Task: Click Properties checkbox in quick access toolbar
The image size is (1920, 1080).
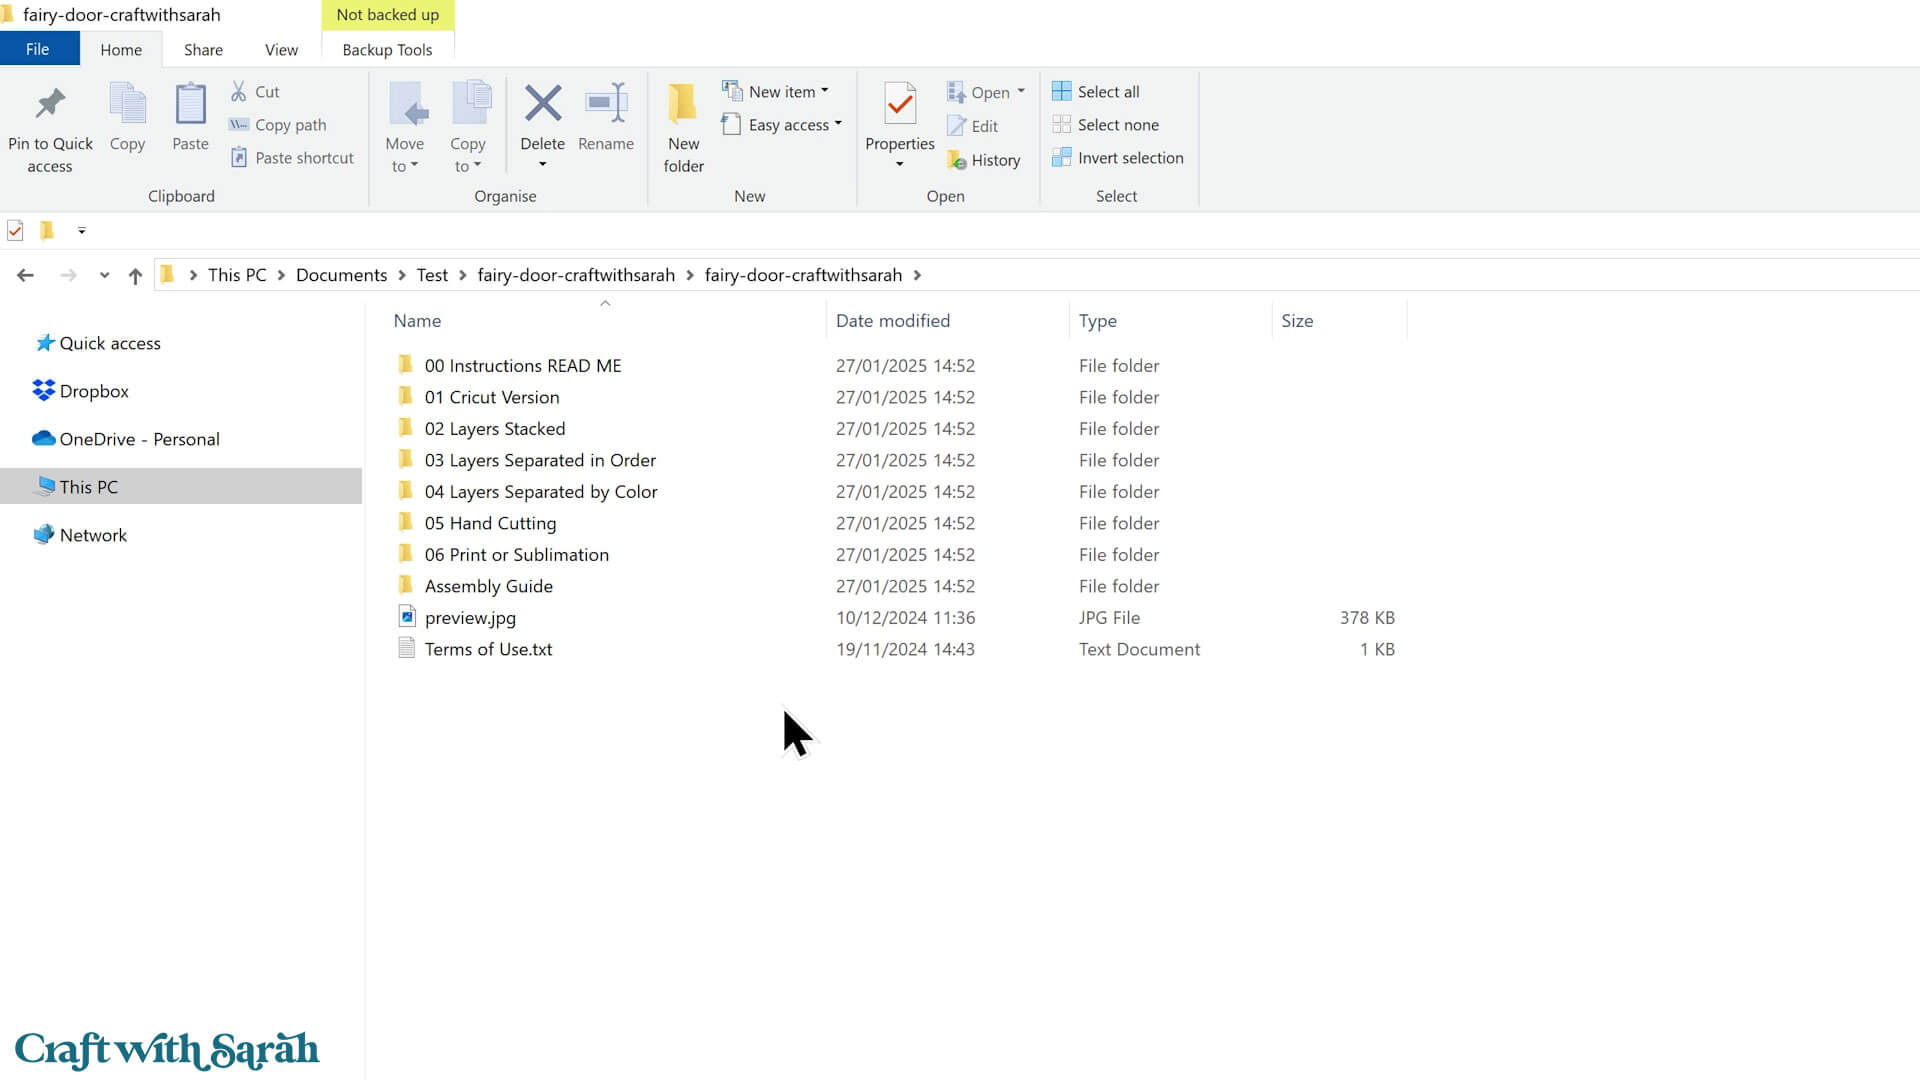Action: 15,231
